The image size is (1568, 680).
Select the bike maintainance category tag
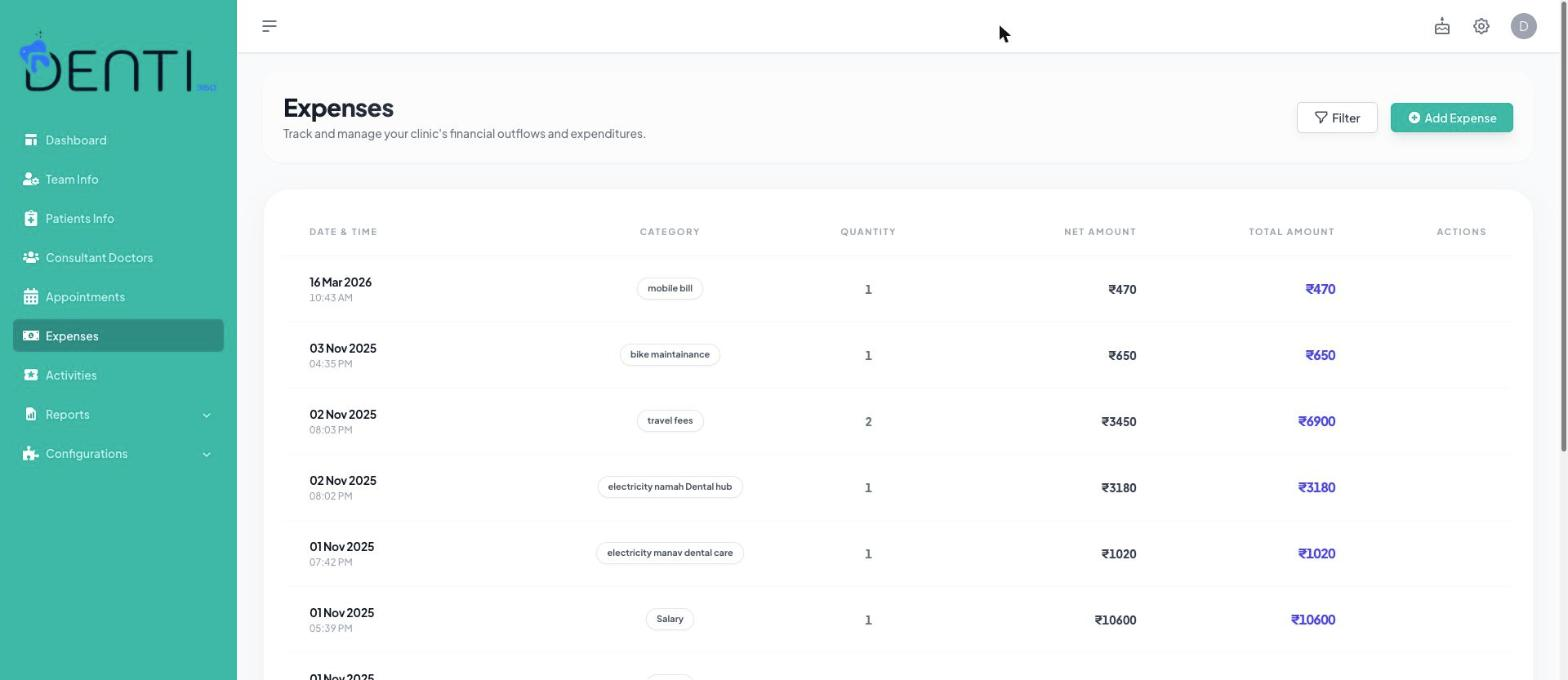click(670, 355)
